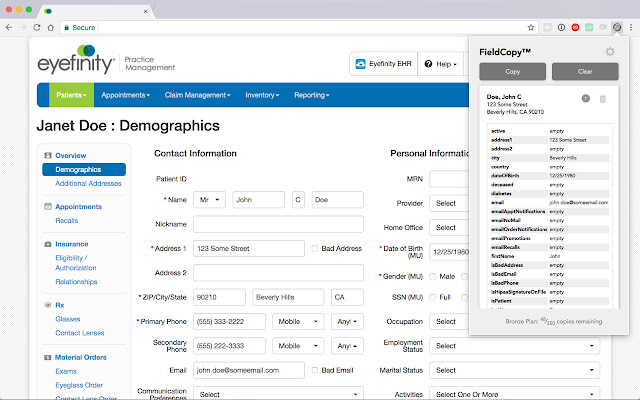Select the Full SSN radio button
Viewport: 640px width, 400px height.
(433, 298)
